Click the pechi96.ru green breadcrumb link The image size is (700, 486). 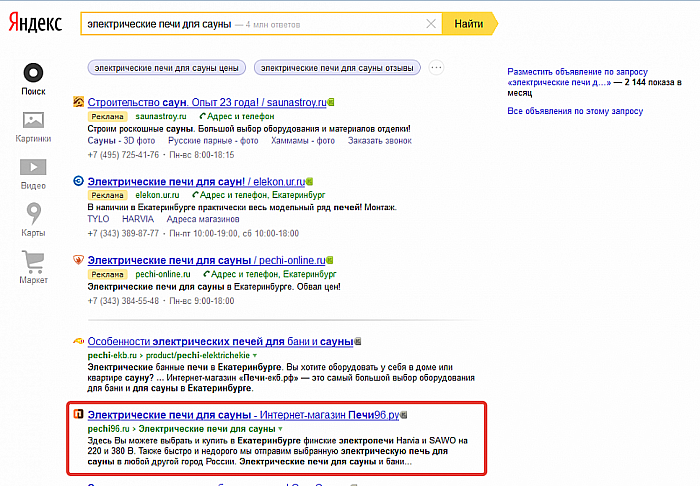pyautogui.click(x=181, y=429)
